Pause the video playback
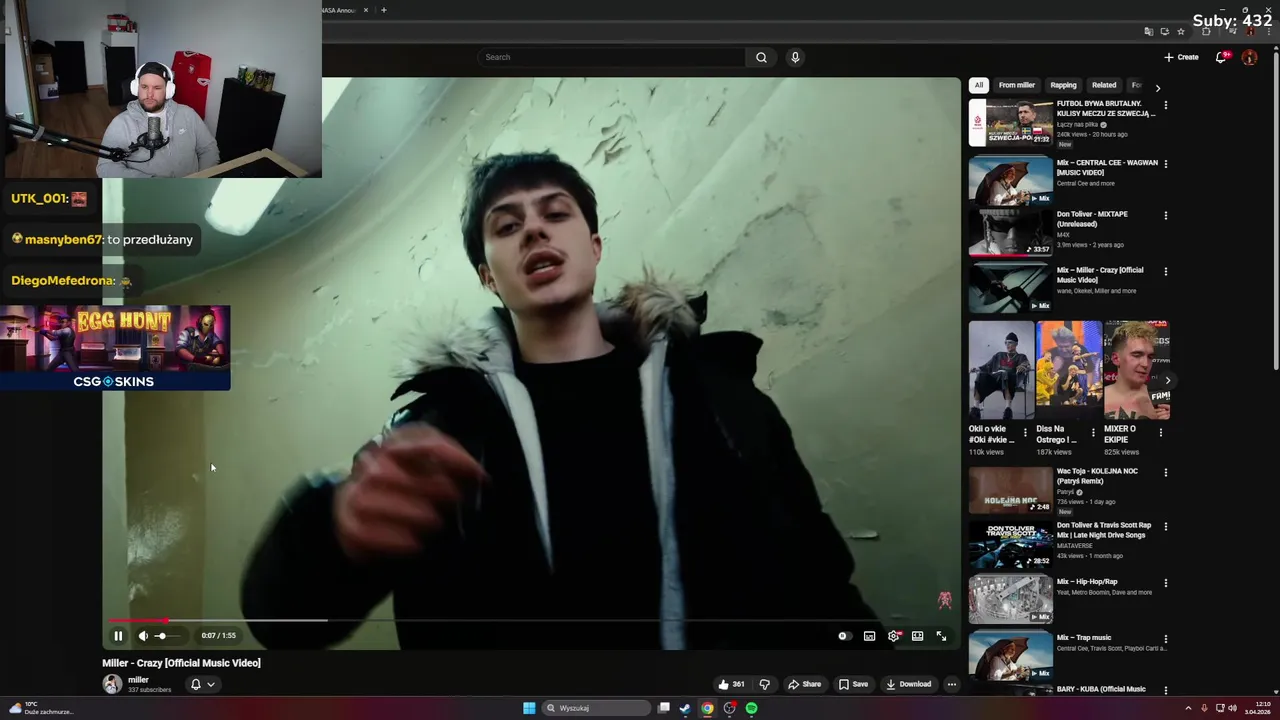The image size is (1280, 720). pos(118,636)
